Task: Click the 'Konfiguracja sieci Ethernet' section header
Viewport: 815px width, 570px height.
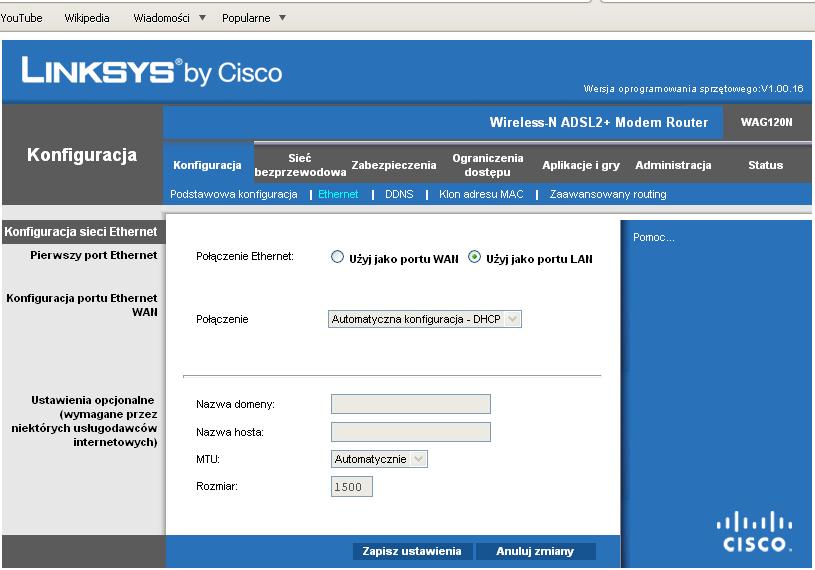Action: 81,232
